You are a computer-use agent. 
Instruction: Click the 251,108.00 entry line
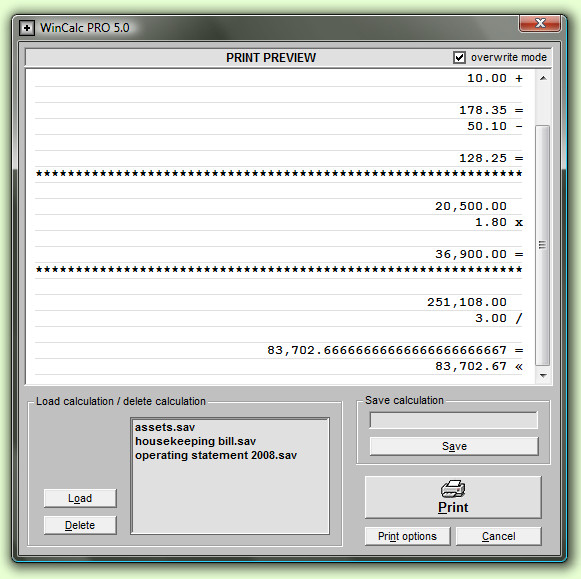tap(467, 302)
